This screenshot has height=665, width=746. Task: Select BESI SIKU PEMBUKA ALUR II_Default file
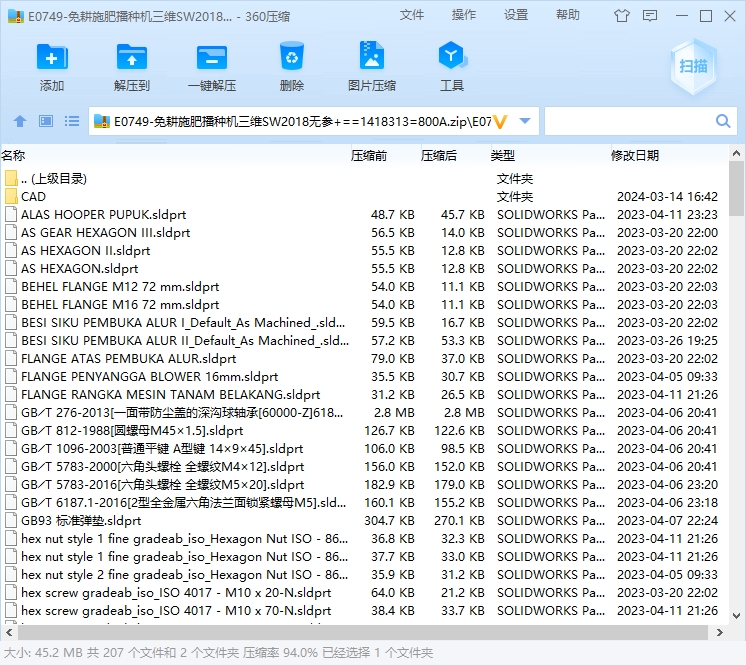(364, 341)
